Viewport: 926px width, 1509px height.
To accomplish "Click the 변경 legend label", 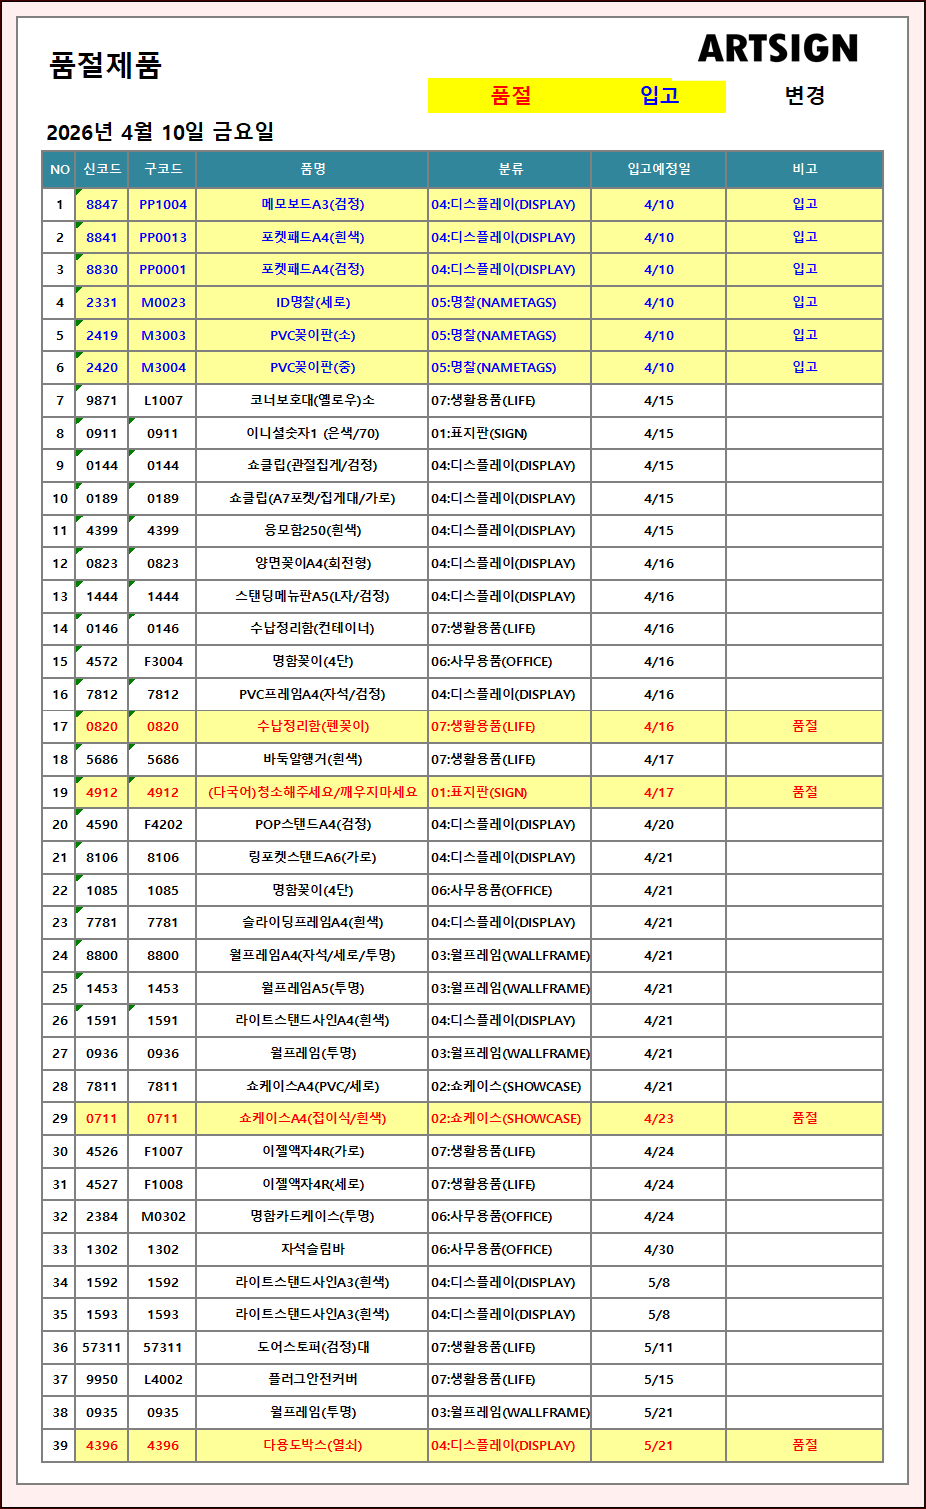I will 804,96.
